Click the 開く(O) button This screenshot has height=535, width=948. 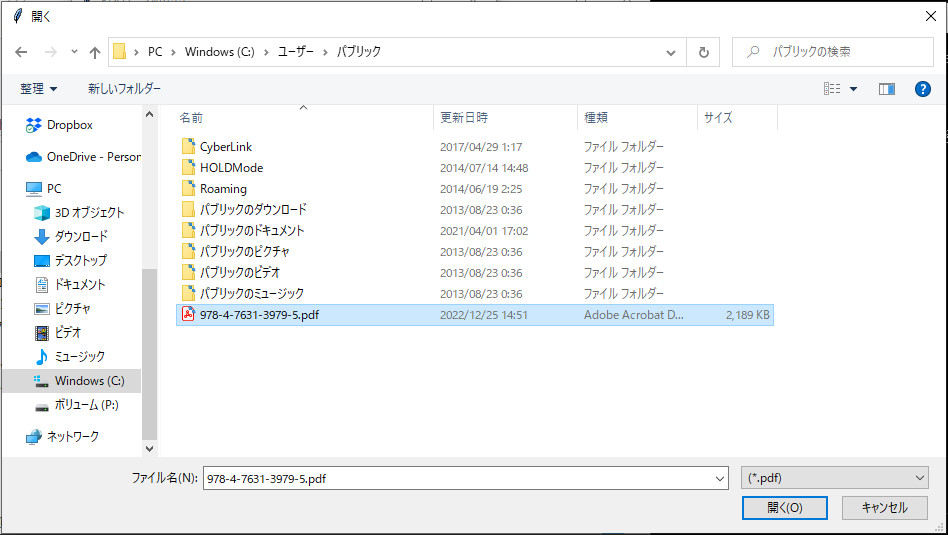(784, 507)
